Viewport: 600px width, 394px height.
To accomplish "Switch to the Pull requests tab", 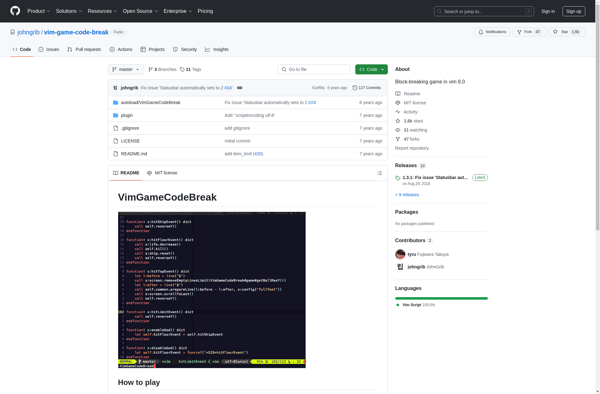I will [x=84, y=49].
